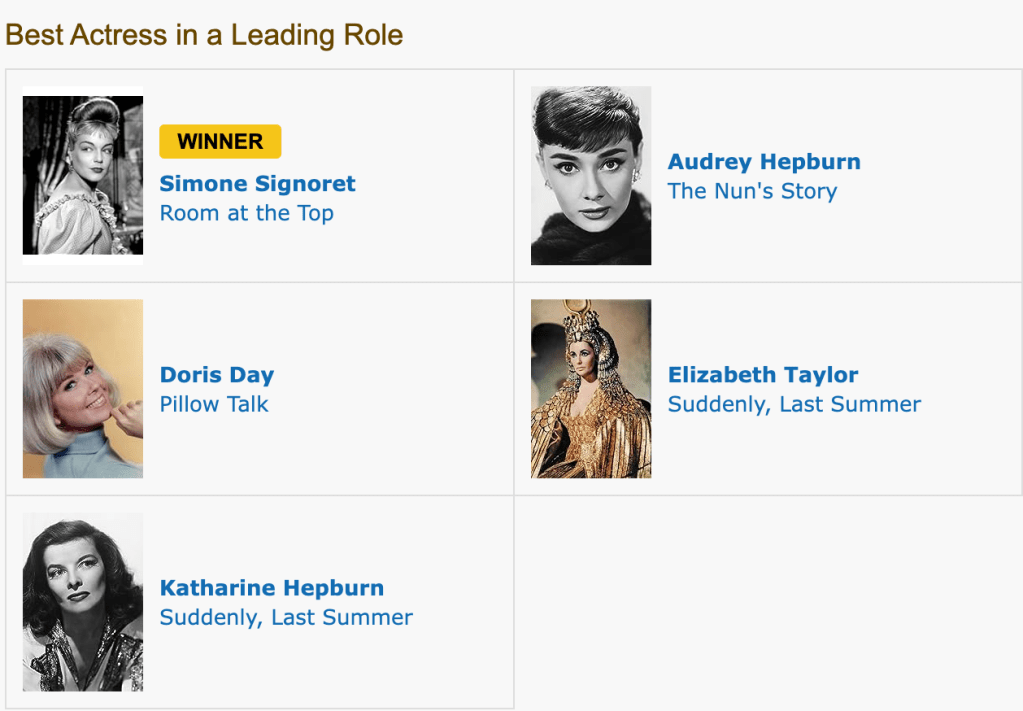Click blank space right of Pillow Talk title
Image resolution: width=1023 pixels, height=711 pixels.
390,404
